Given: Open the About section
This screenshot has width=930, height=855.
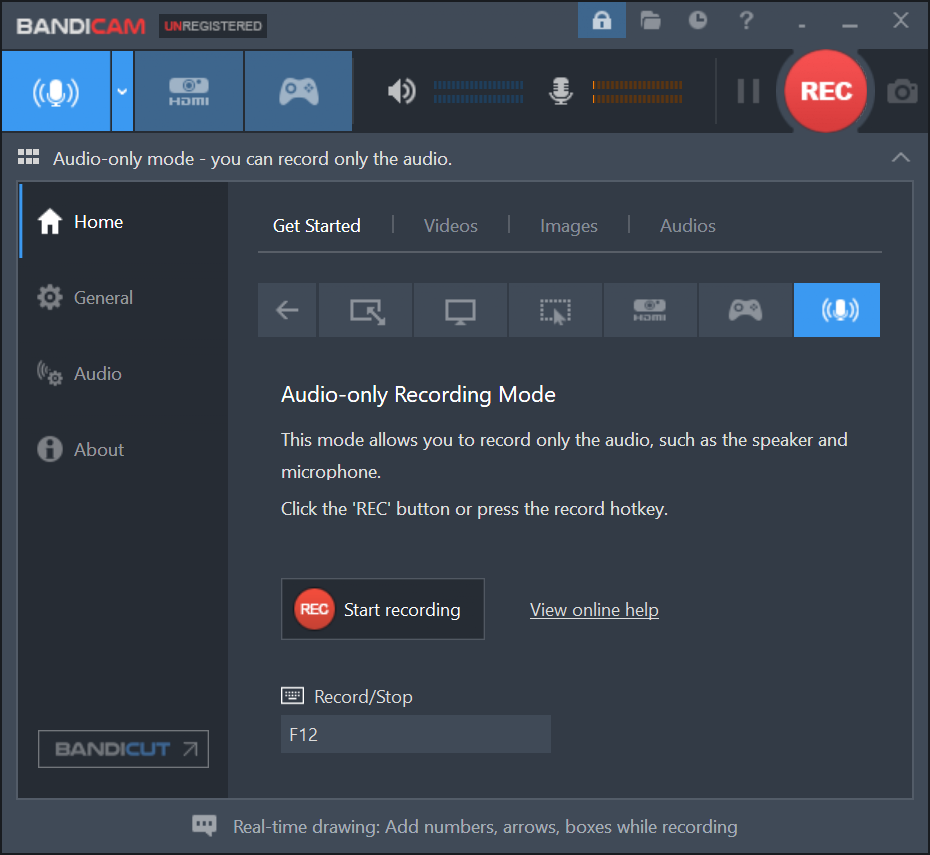Looking at the screenshot, I should click(x=123, y=449).
